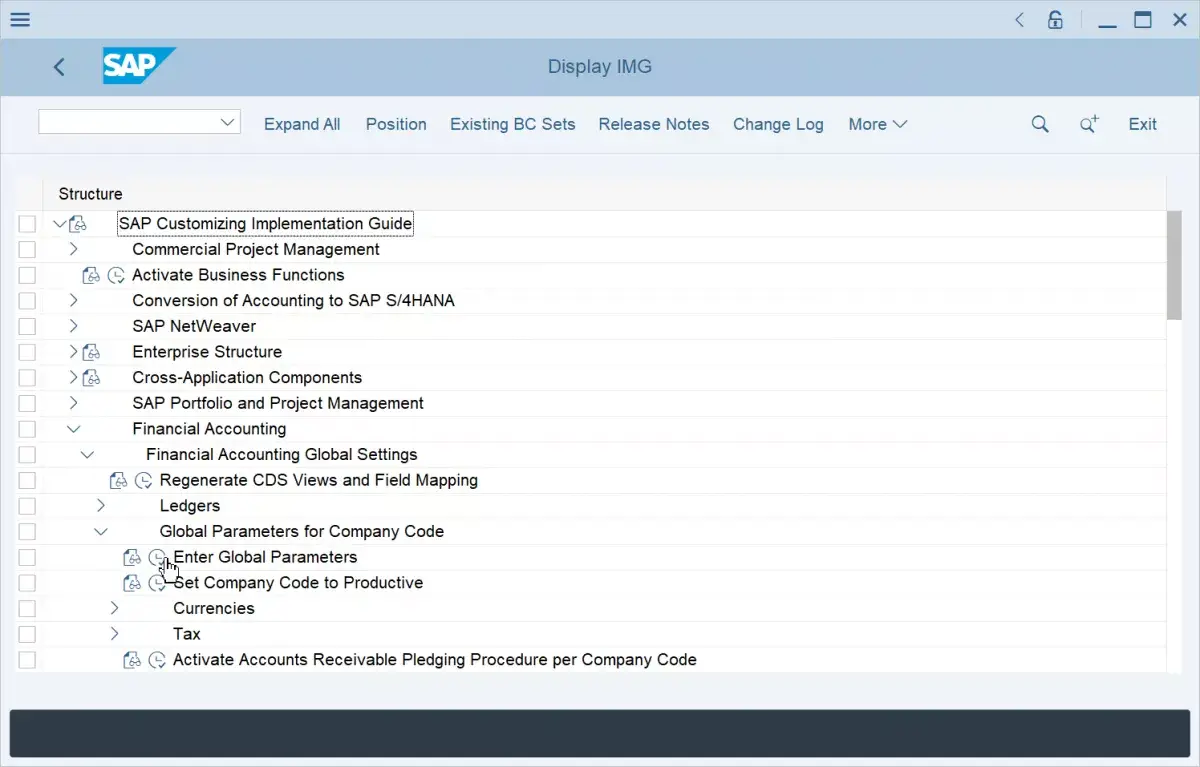Check the box for Commercial Project Management row
This screenshot has height=767, width=1200.
(x=27, y=249)
